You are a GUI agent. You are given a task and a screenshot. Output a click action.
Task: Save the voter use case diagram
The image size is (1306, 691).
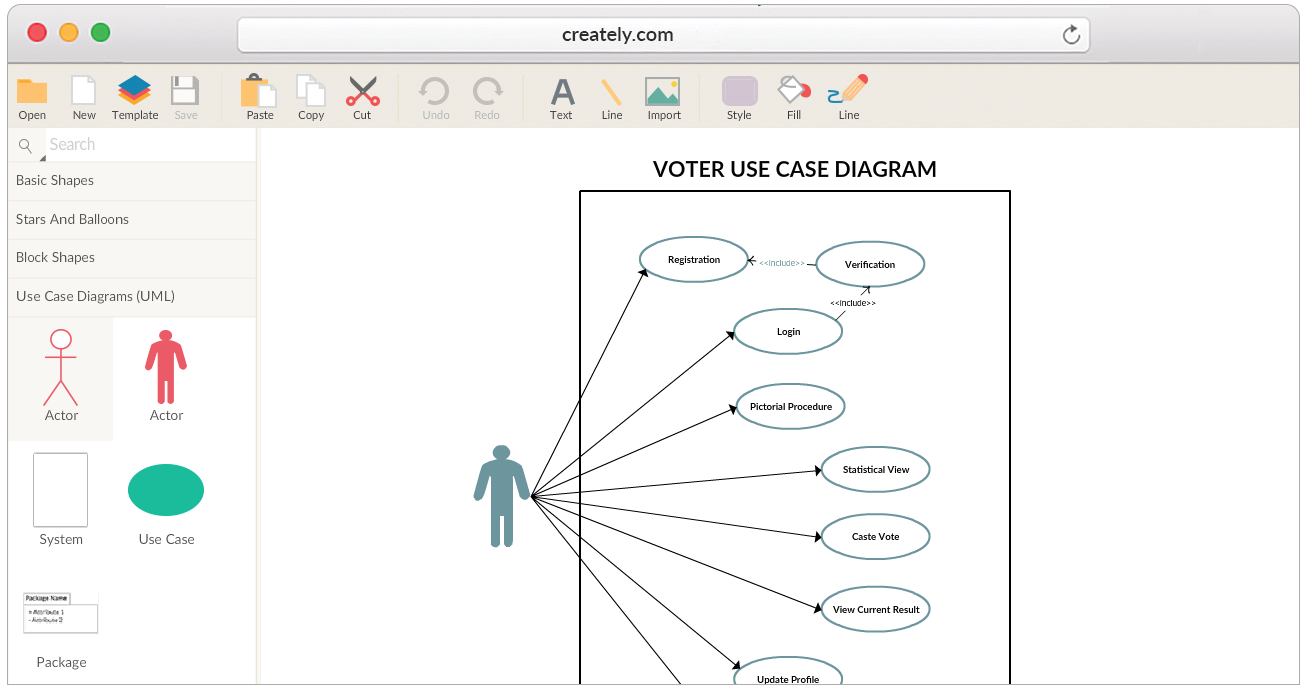coord(186,95)
